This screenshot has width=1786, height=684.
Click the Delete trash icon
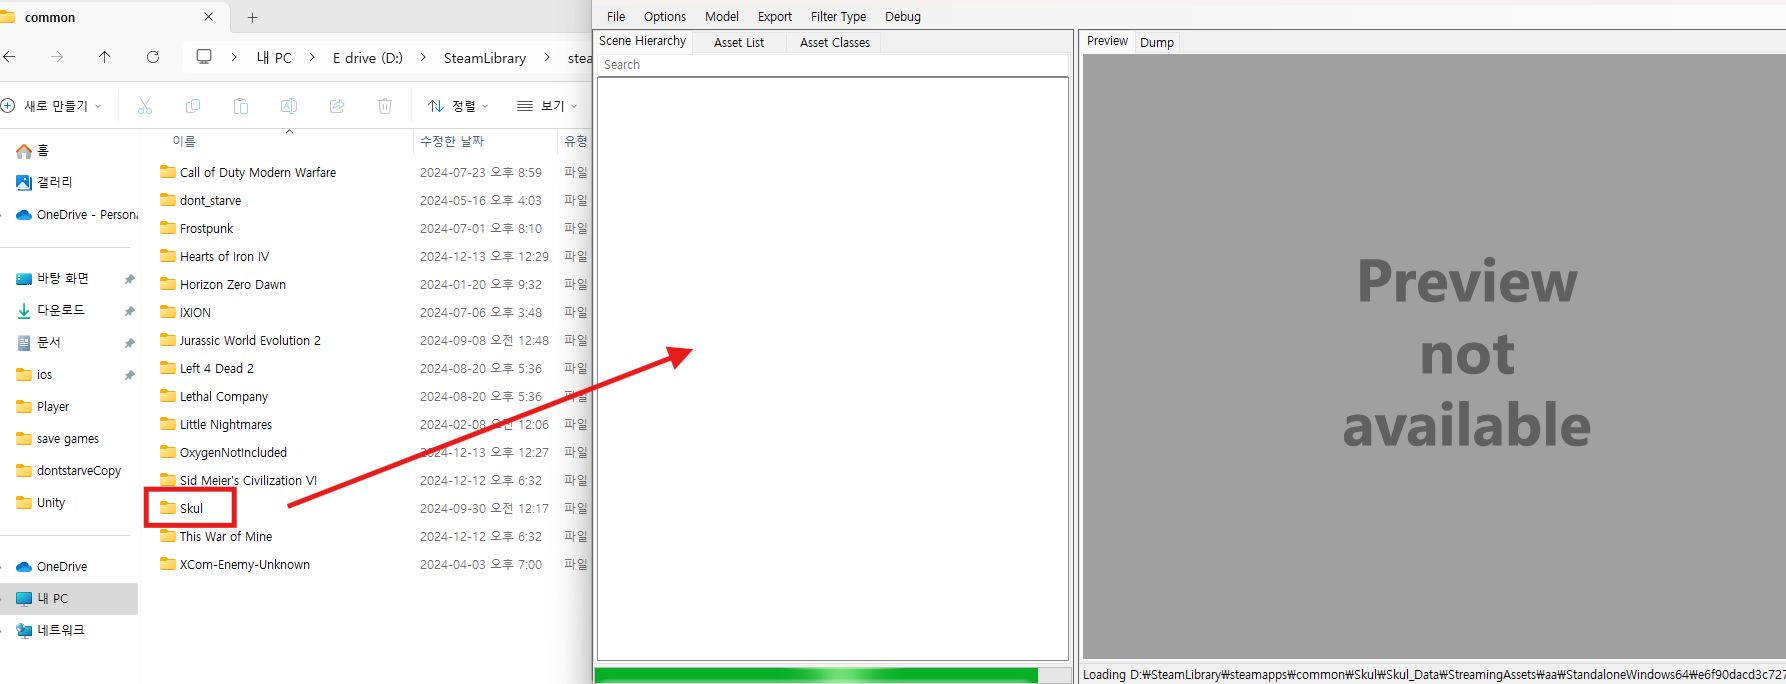click(x=385, y=106)
